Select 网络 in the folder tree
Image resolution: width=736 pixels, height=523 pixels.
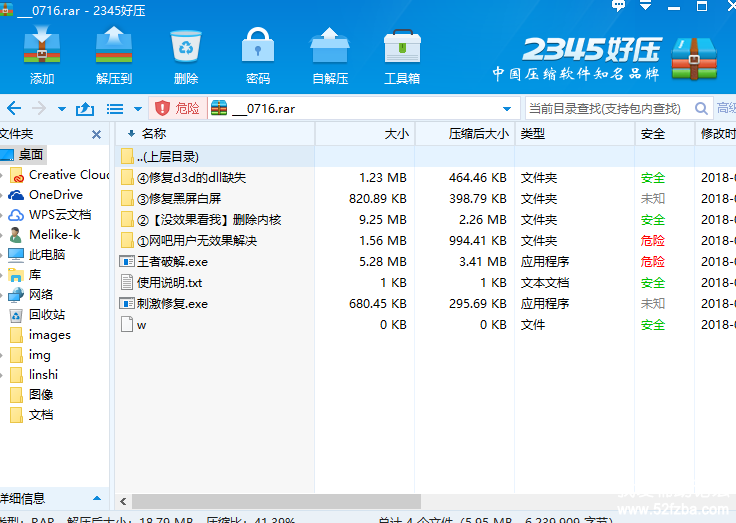(x=31, y=295)
